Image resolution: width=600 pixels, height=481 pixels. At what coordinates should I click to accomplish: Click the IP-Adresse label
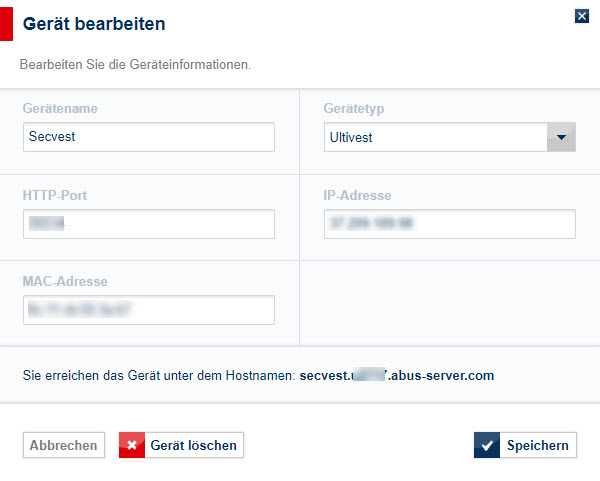[x=357, y=195]
